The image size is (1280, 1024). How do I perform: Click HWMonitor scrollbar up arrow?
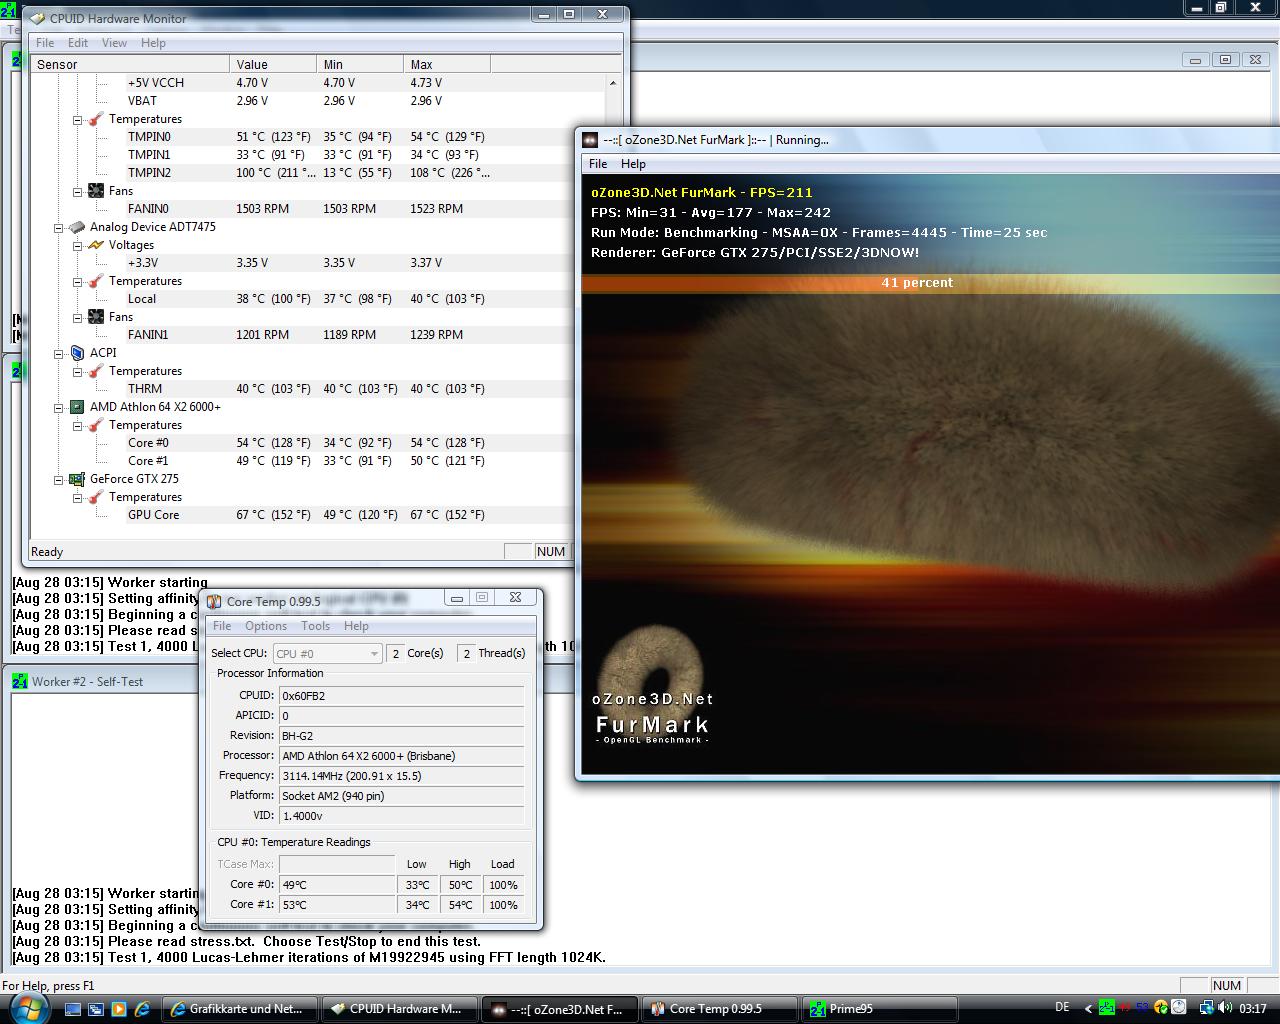[x=613, y=83]
